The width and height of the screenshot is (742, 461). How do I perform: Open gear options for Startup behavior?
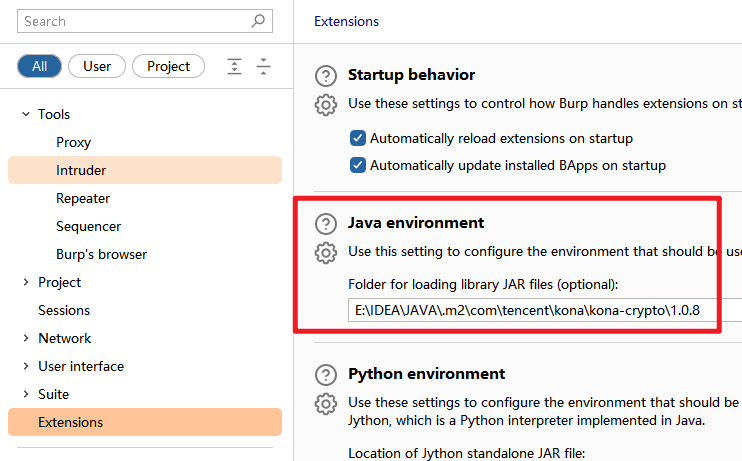tap(326, 105)
